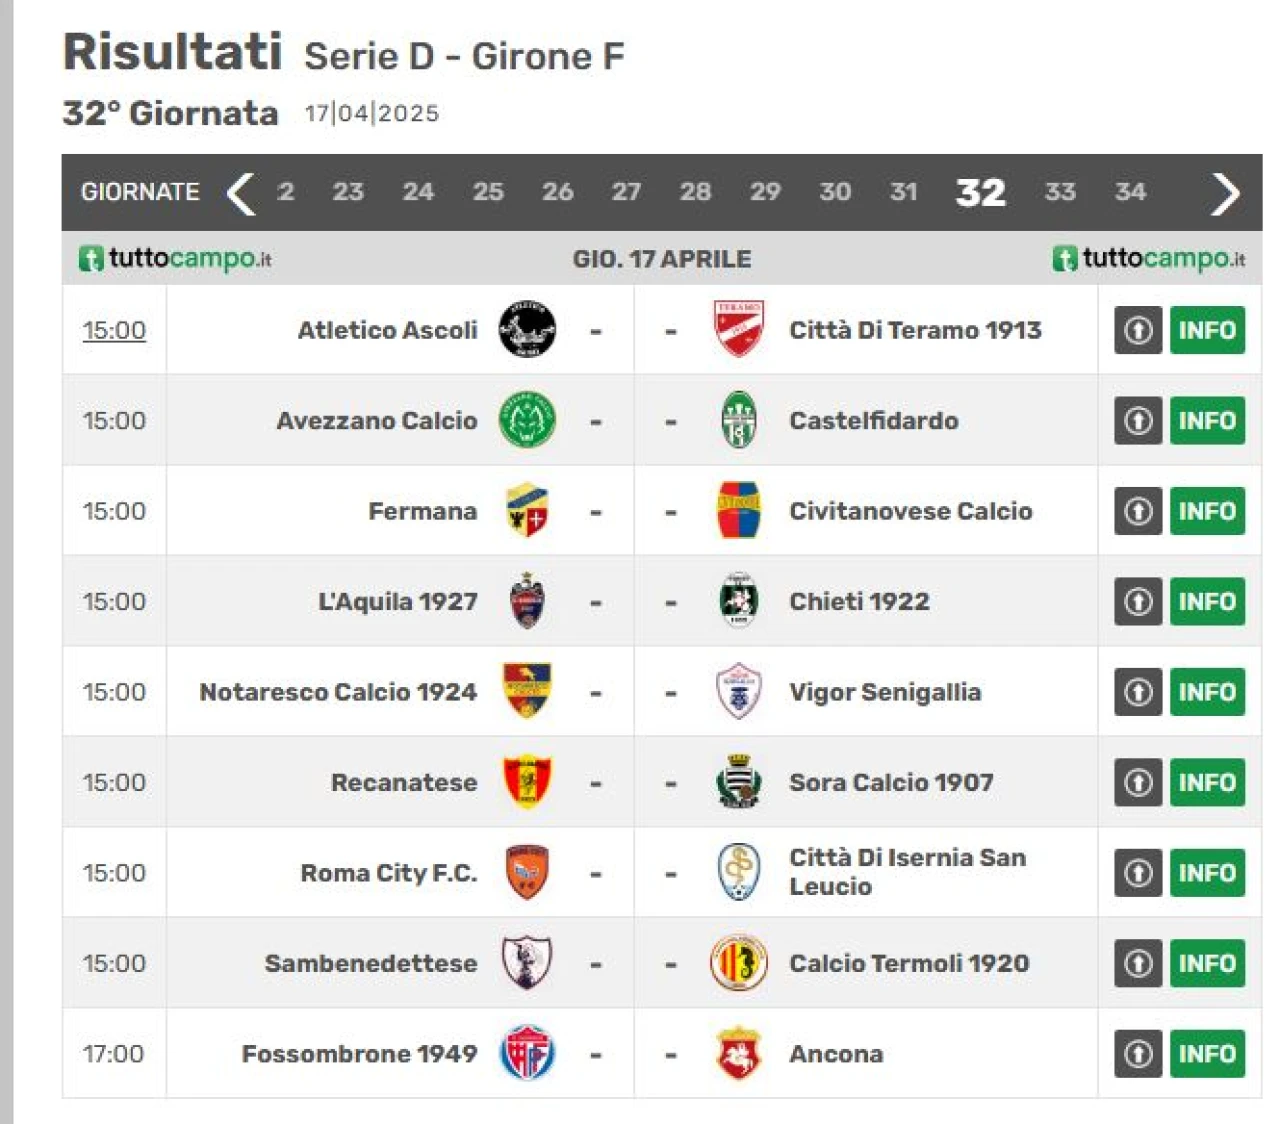Click the left tuttocampo.it logo

[175, 258]
